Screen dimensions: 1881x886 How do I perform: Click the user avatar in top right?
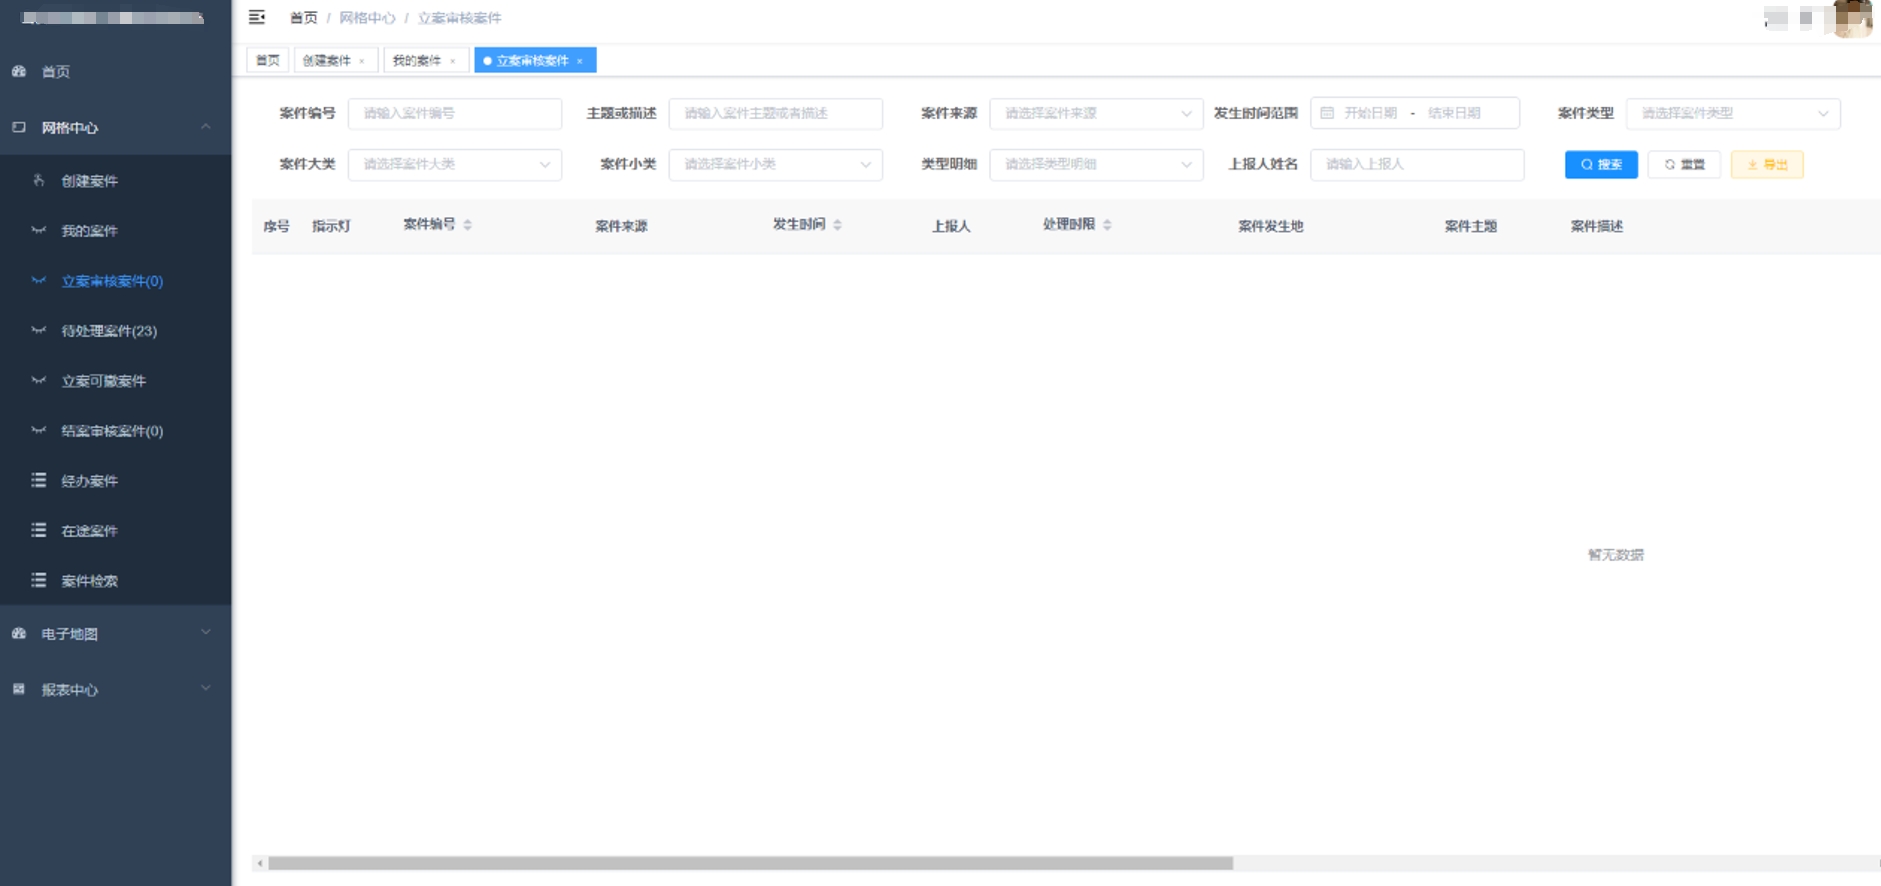1851,18
